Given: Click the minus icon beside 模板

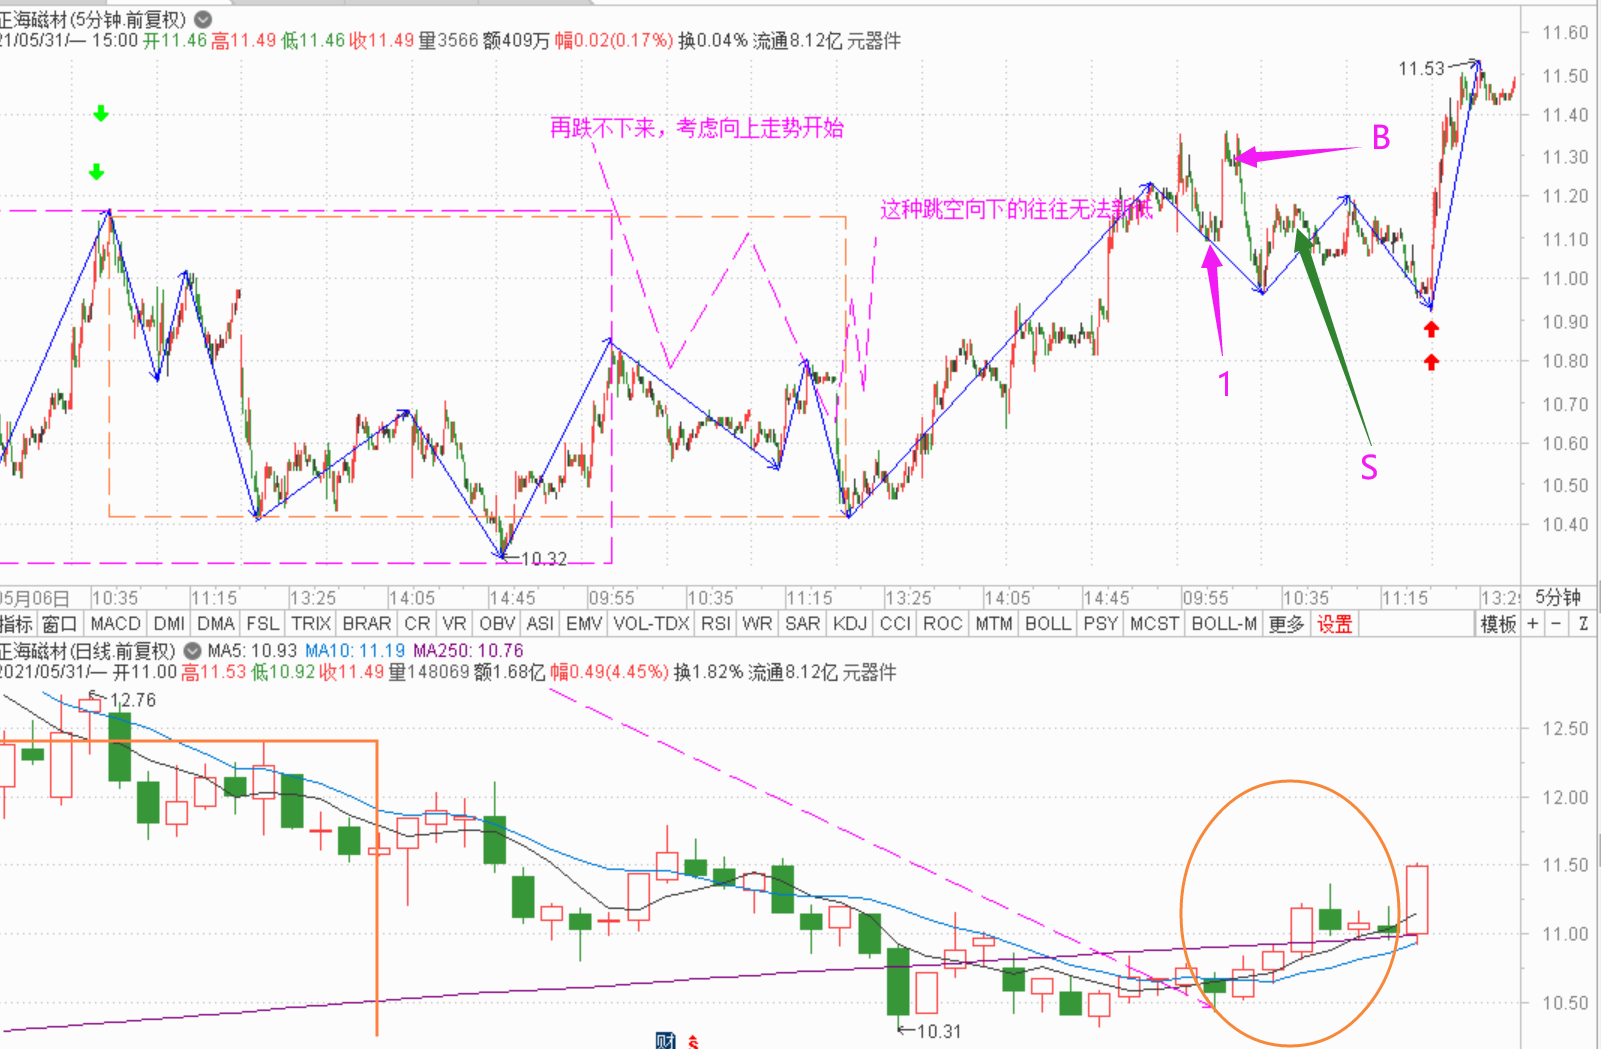Looking at the screenshot, I should pos(1556,624).
